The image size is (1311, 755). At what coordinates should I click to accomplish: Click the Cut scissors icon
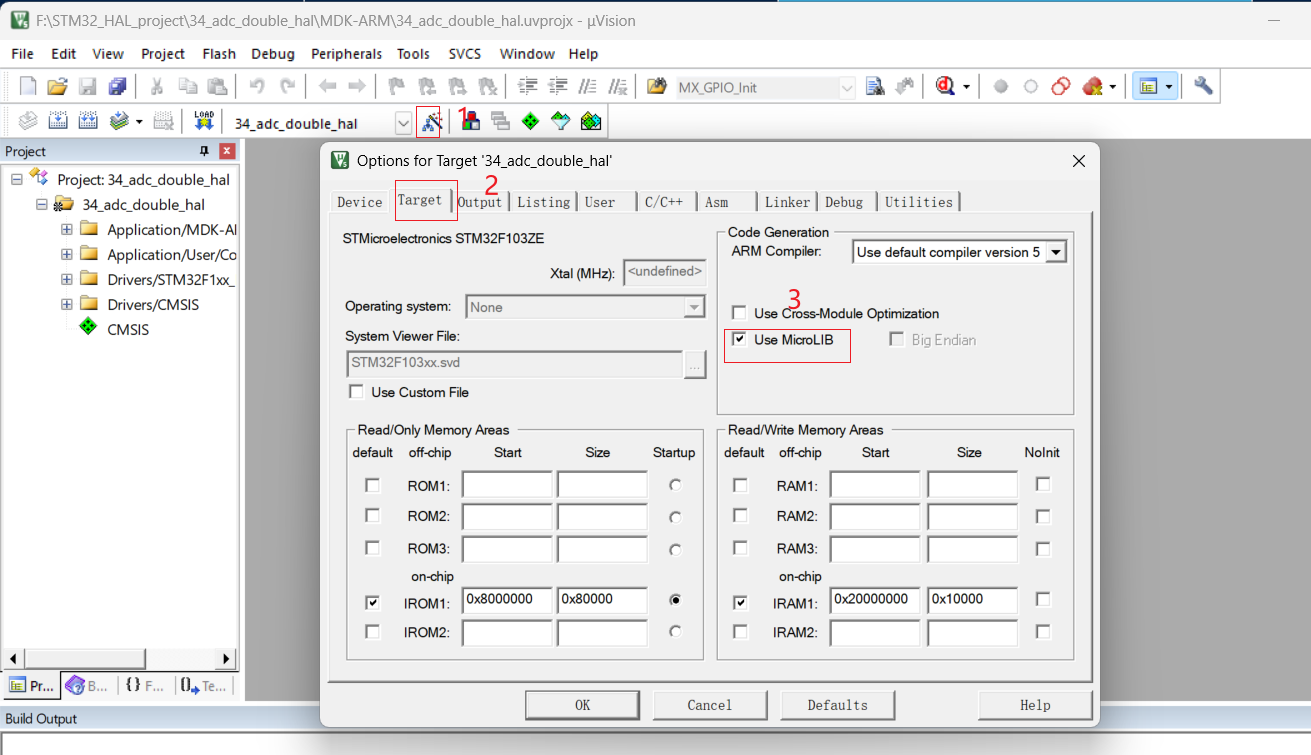pos(157,87)
